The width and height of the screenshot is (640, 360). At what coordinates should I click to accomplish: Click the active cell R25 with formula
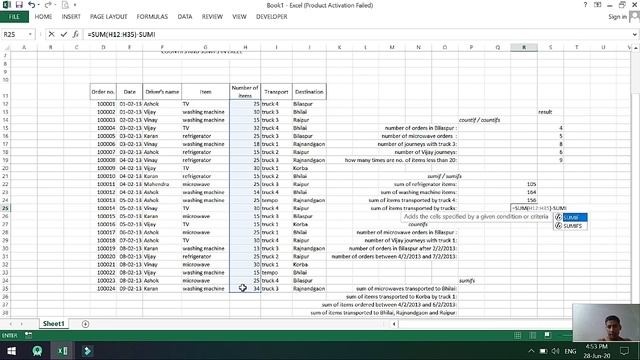(524, 208)
